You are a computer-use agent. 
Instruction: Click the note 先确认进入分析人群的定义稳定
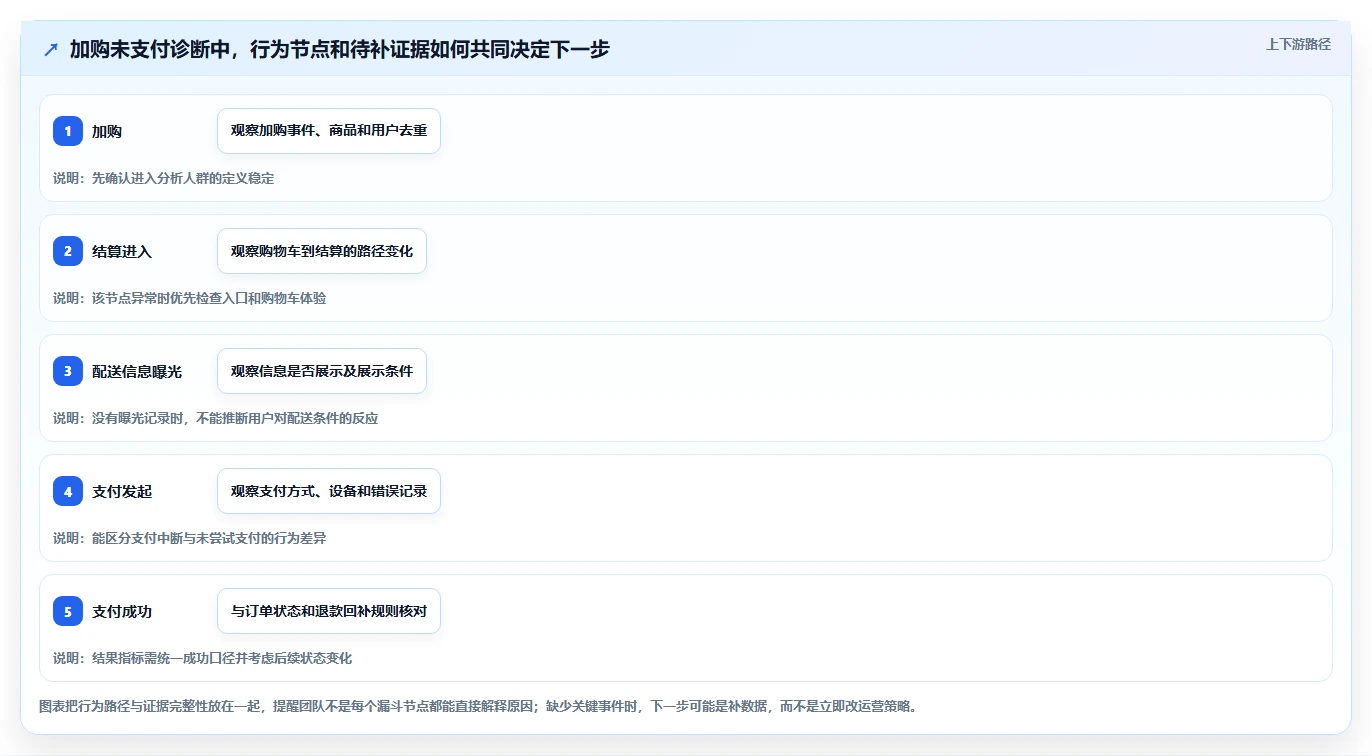coord(163,178)
